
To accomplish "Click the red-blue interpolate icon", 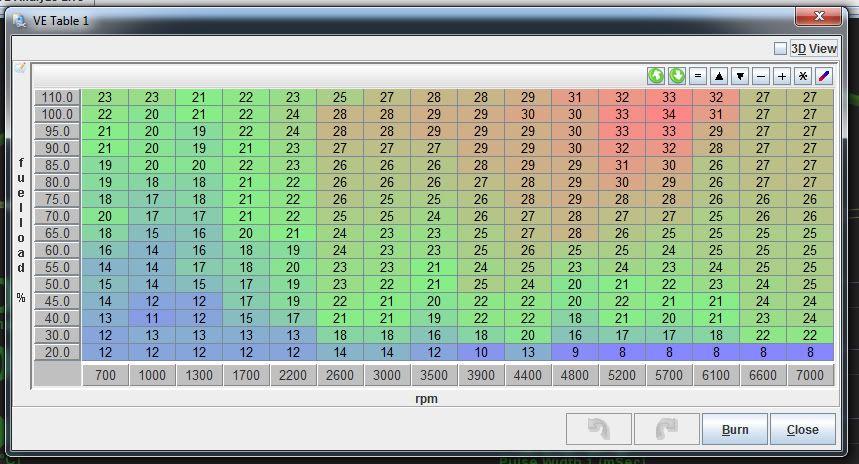I will [824, 76].
